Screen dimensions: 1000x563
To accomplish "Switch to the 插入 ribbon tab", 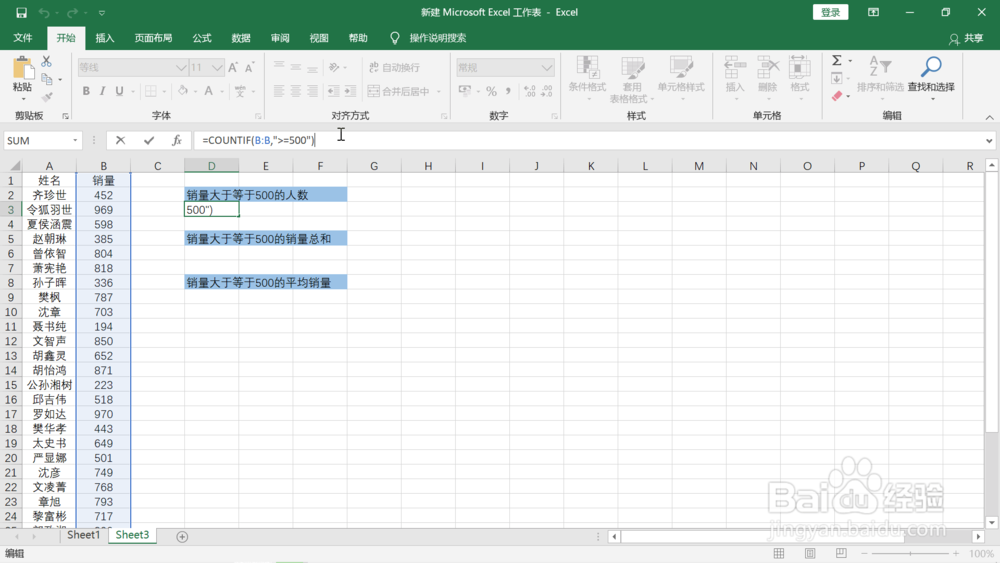I will (105, 38).
